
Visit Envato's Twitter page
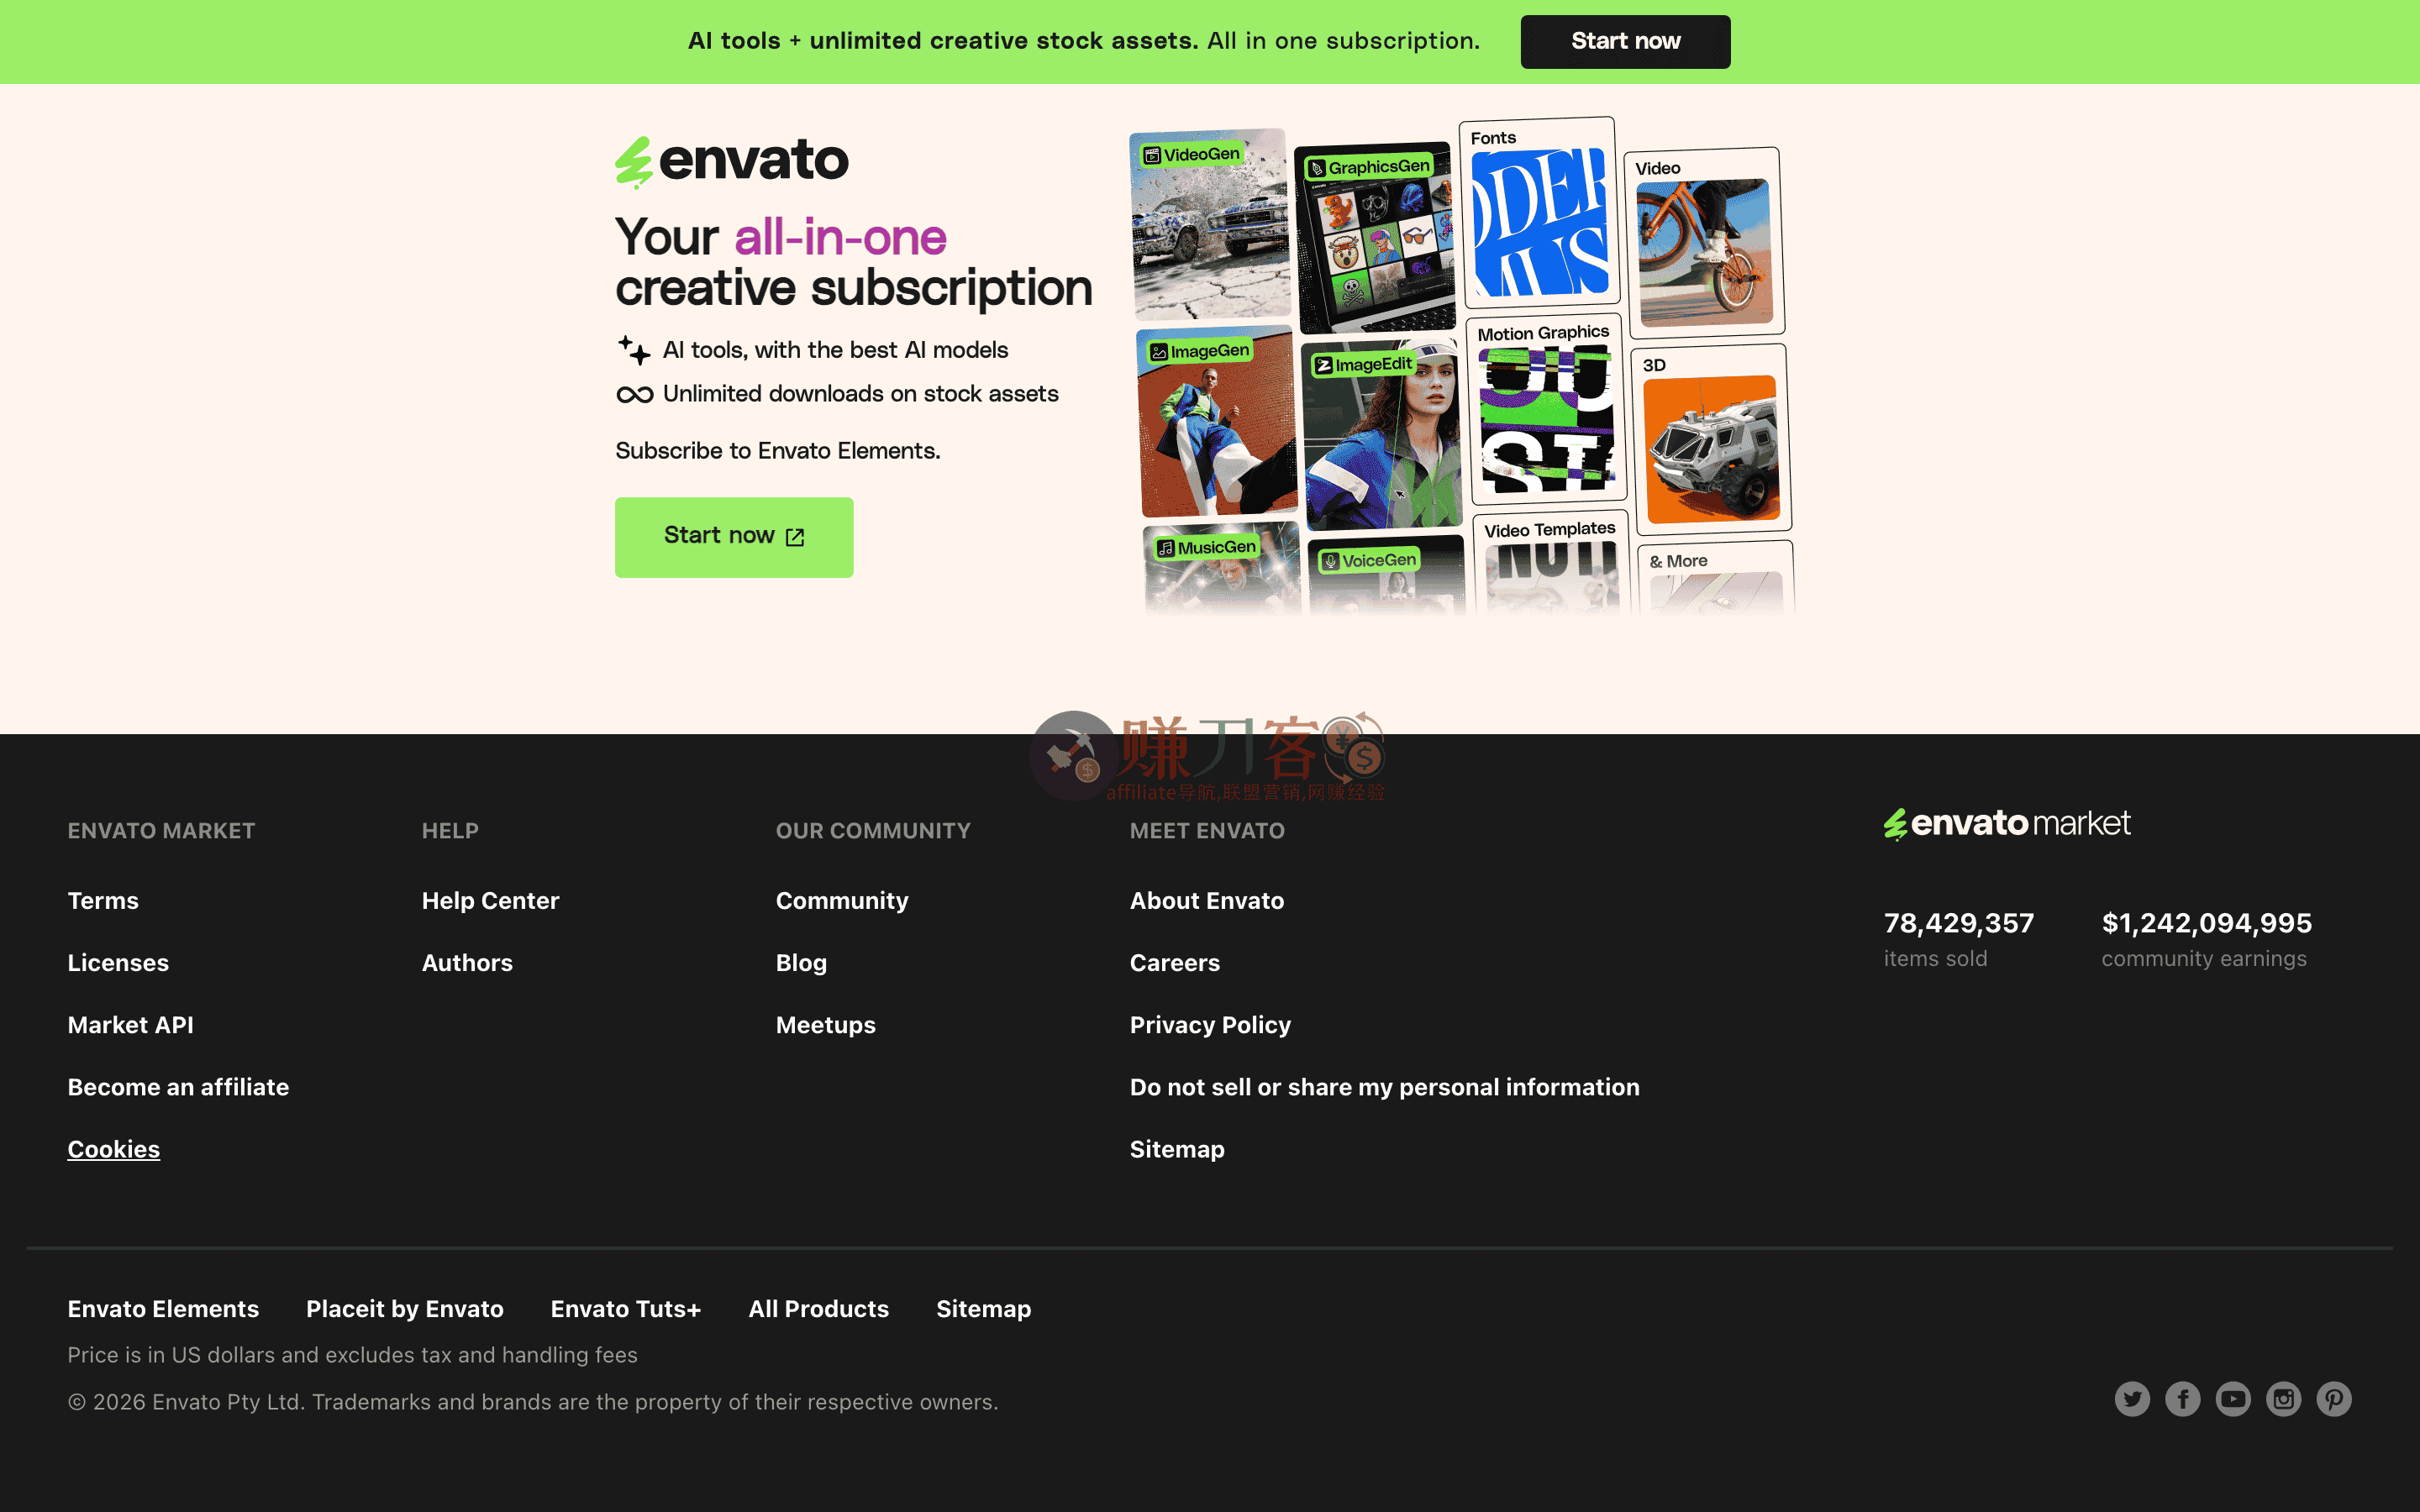point(2132,1399)
